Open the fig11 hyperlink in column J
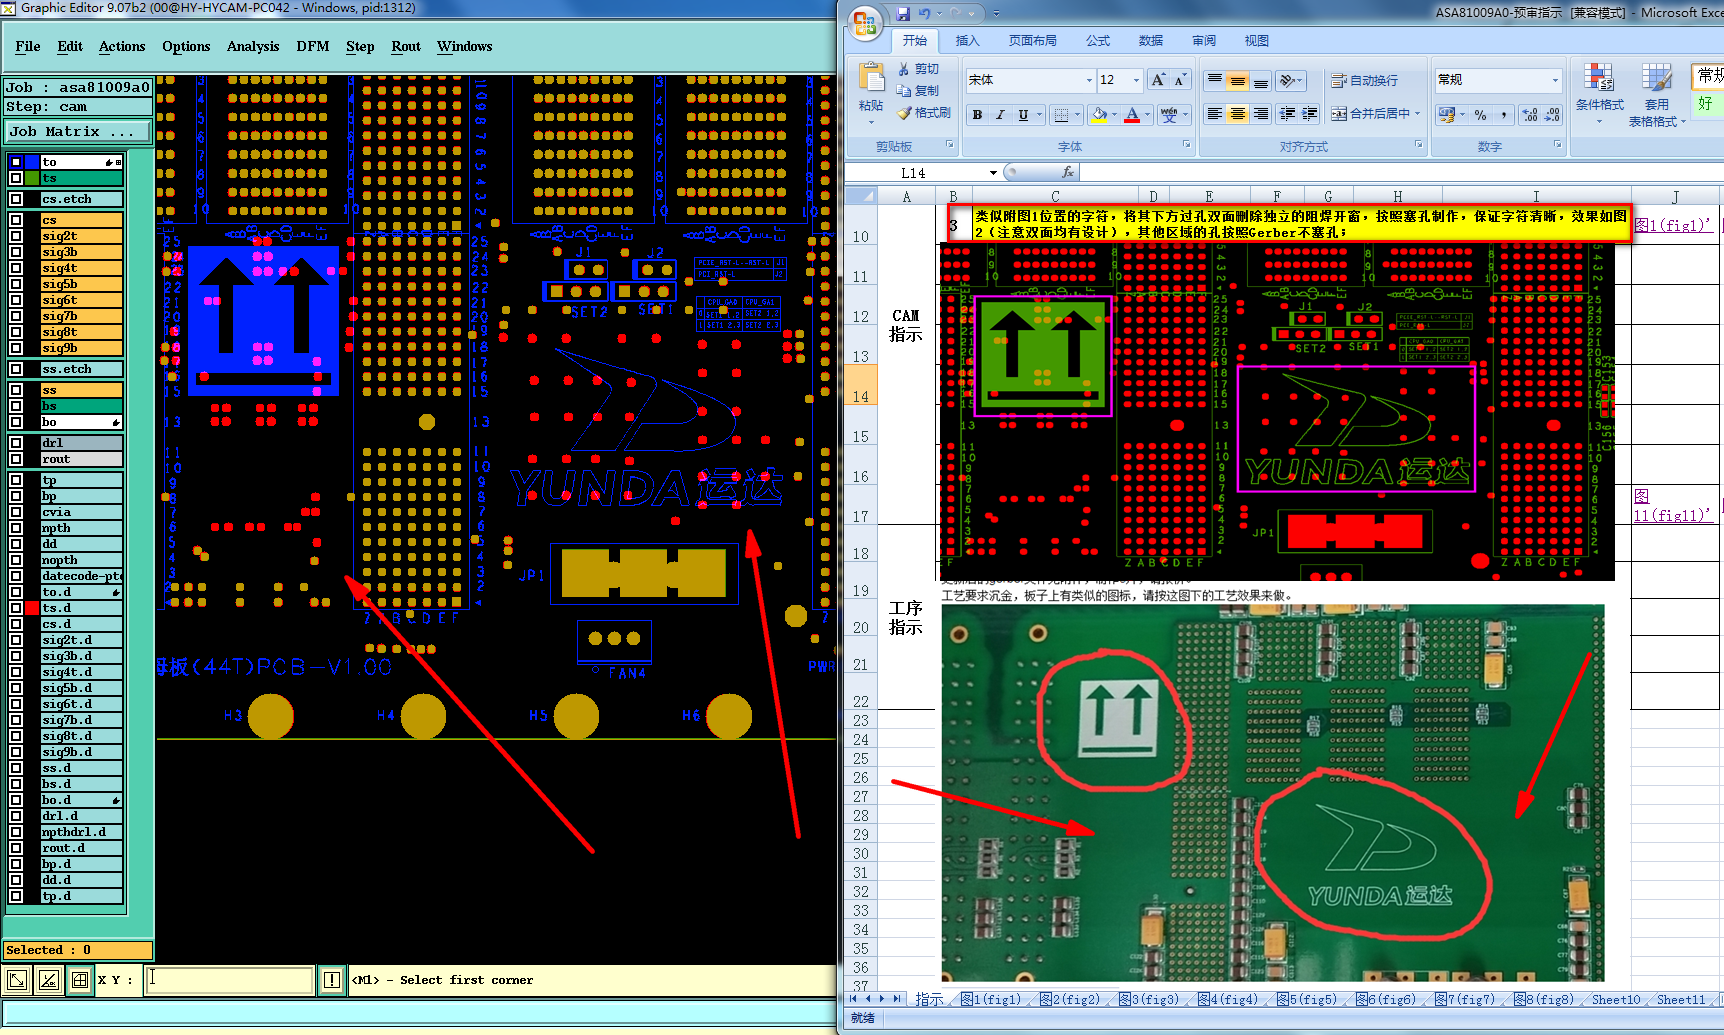This screenshot has width=1724, height=1035. [x=1673, y=506]
